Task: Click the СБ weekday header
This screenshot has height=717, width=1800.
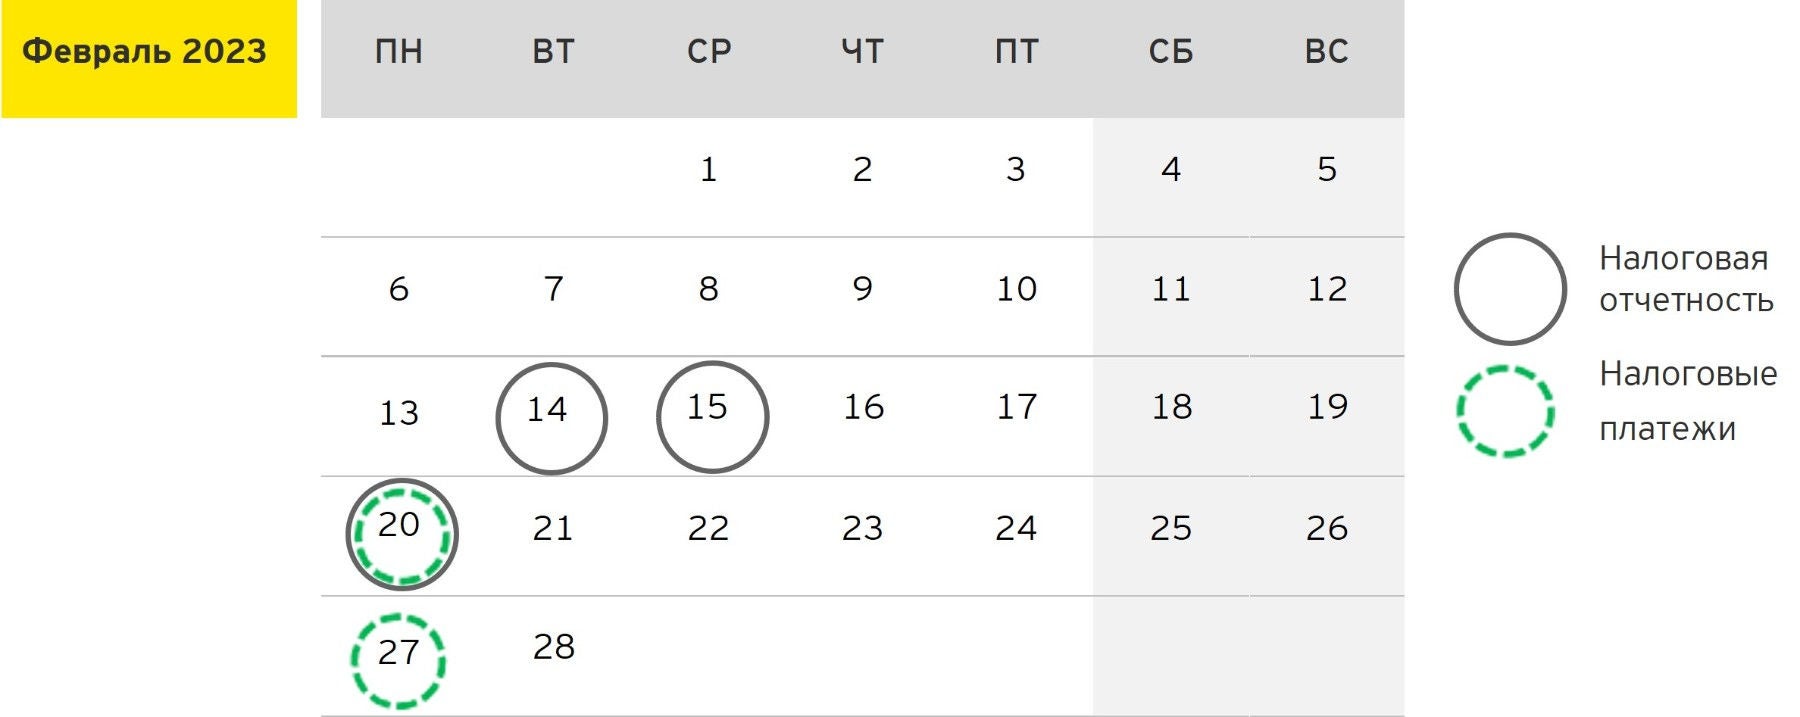Action: coord(1170,52)
